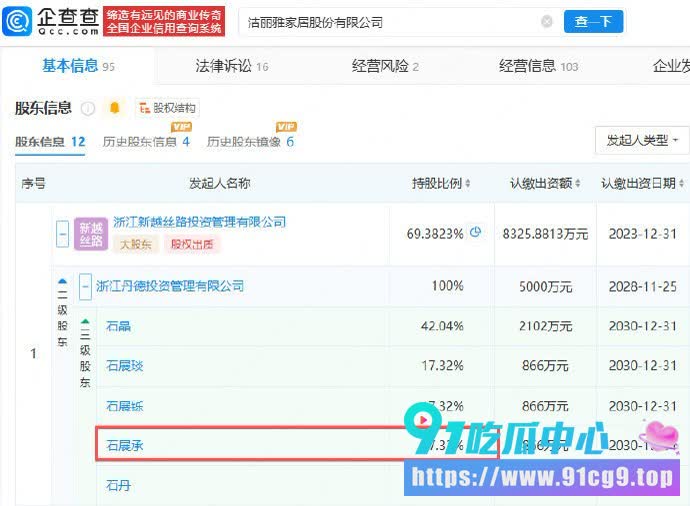Click the 查一下 search button
This screenshot has width=690, height=506.
pos(593,21)
